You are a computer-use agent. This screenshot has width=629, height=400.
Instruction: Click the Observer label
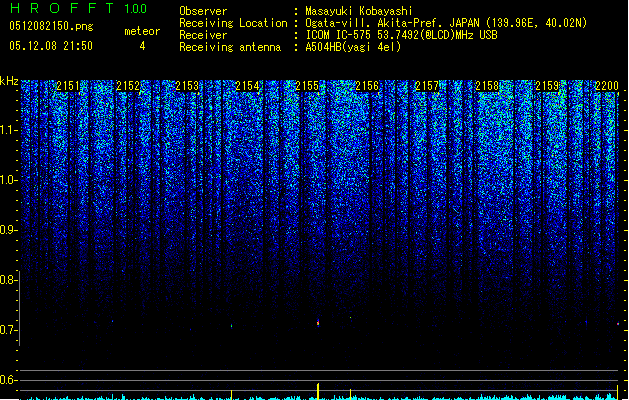coord(203,11)
